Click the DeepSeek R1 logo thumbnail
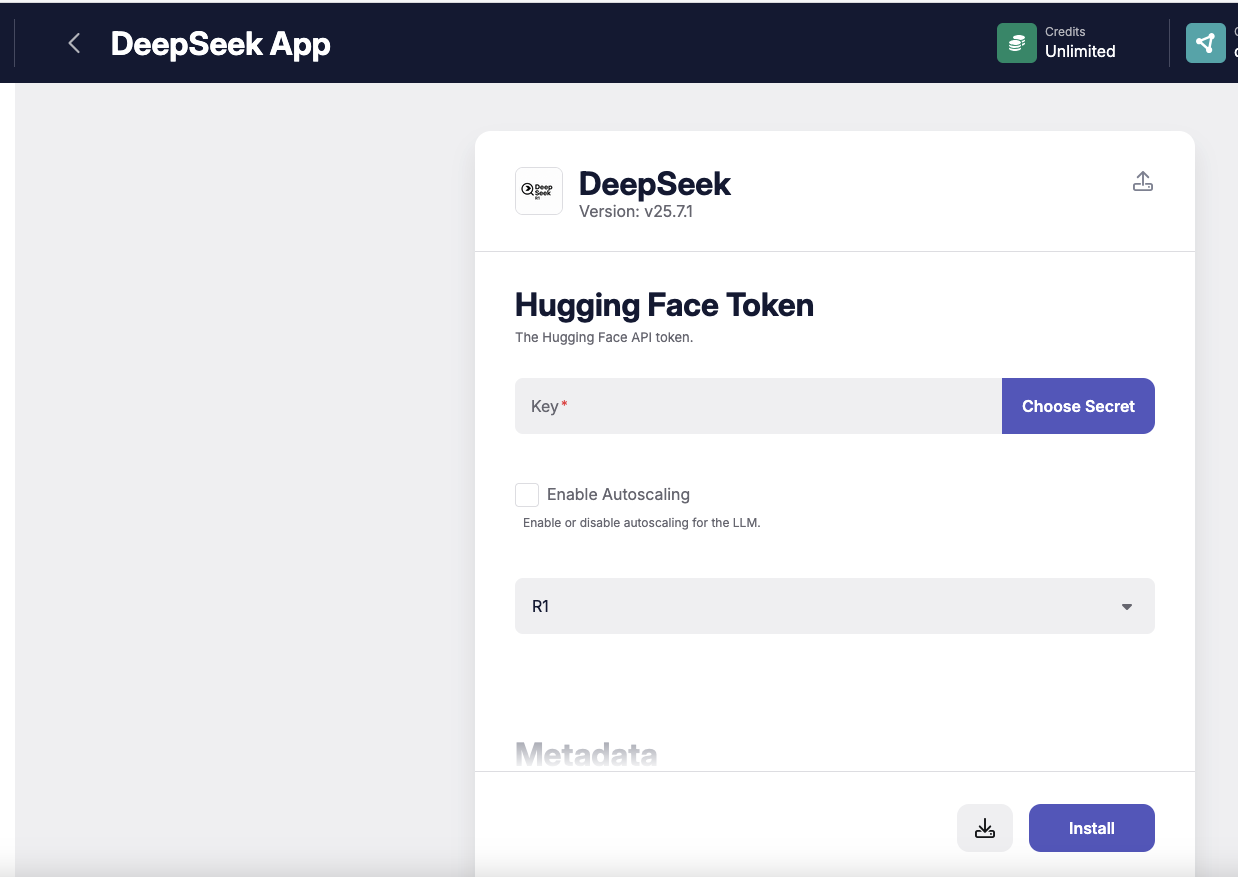The image size is (1238, 877). (x=539, y=190)
